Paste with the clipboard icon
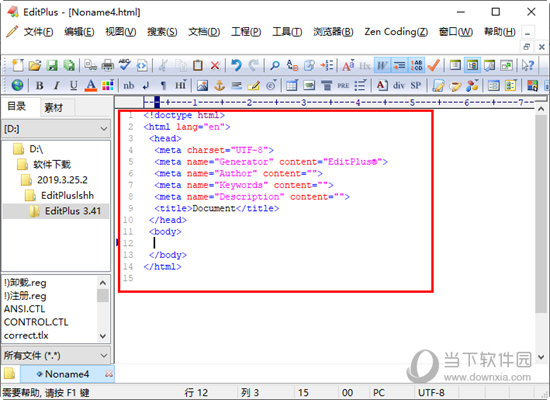This screenshot has height=400, width=550. [198, 65]
